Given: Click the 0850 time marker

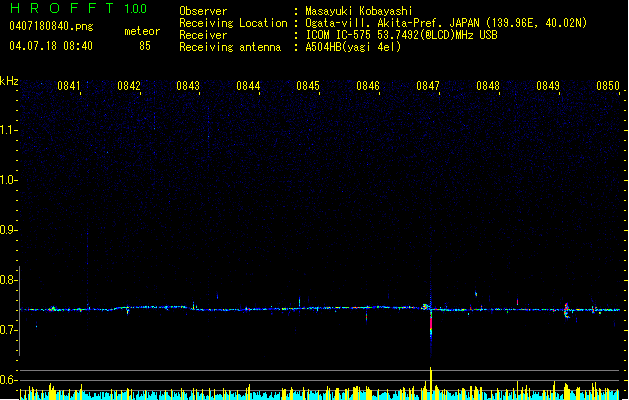Looking at the screenshot, I should coord(608,86).
